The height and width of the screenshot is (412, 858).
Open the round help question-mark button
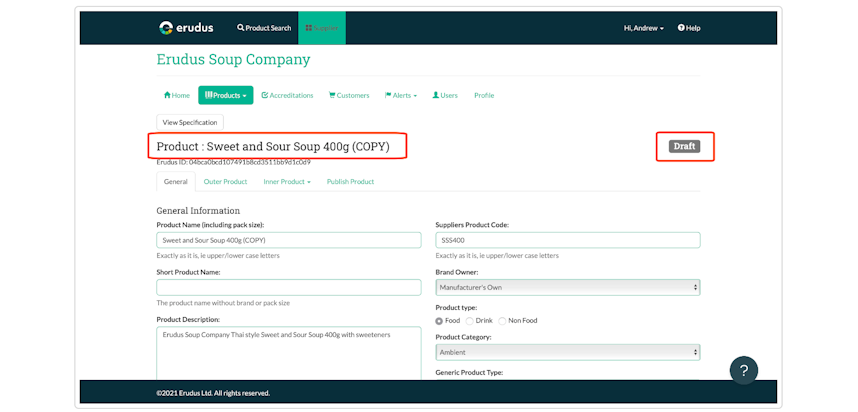[x=744, y=370]
